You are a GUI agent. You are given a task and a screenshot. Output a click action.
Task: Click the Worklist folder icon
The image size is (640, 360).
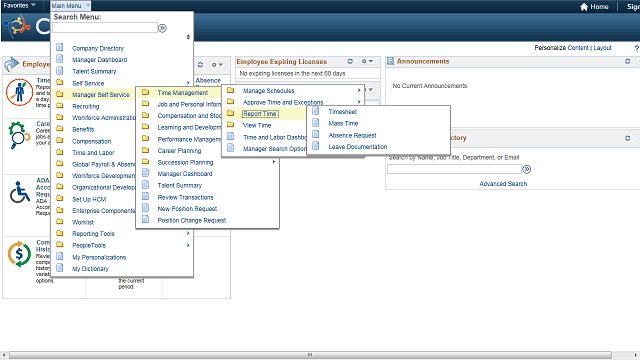(60, 222)
